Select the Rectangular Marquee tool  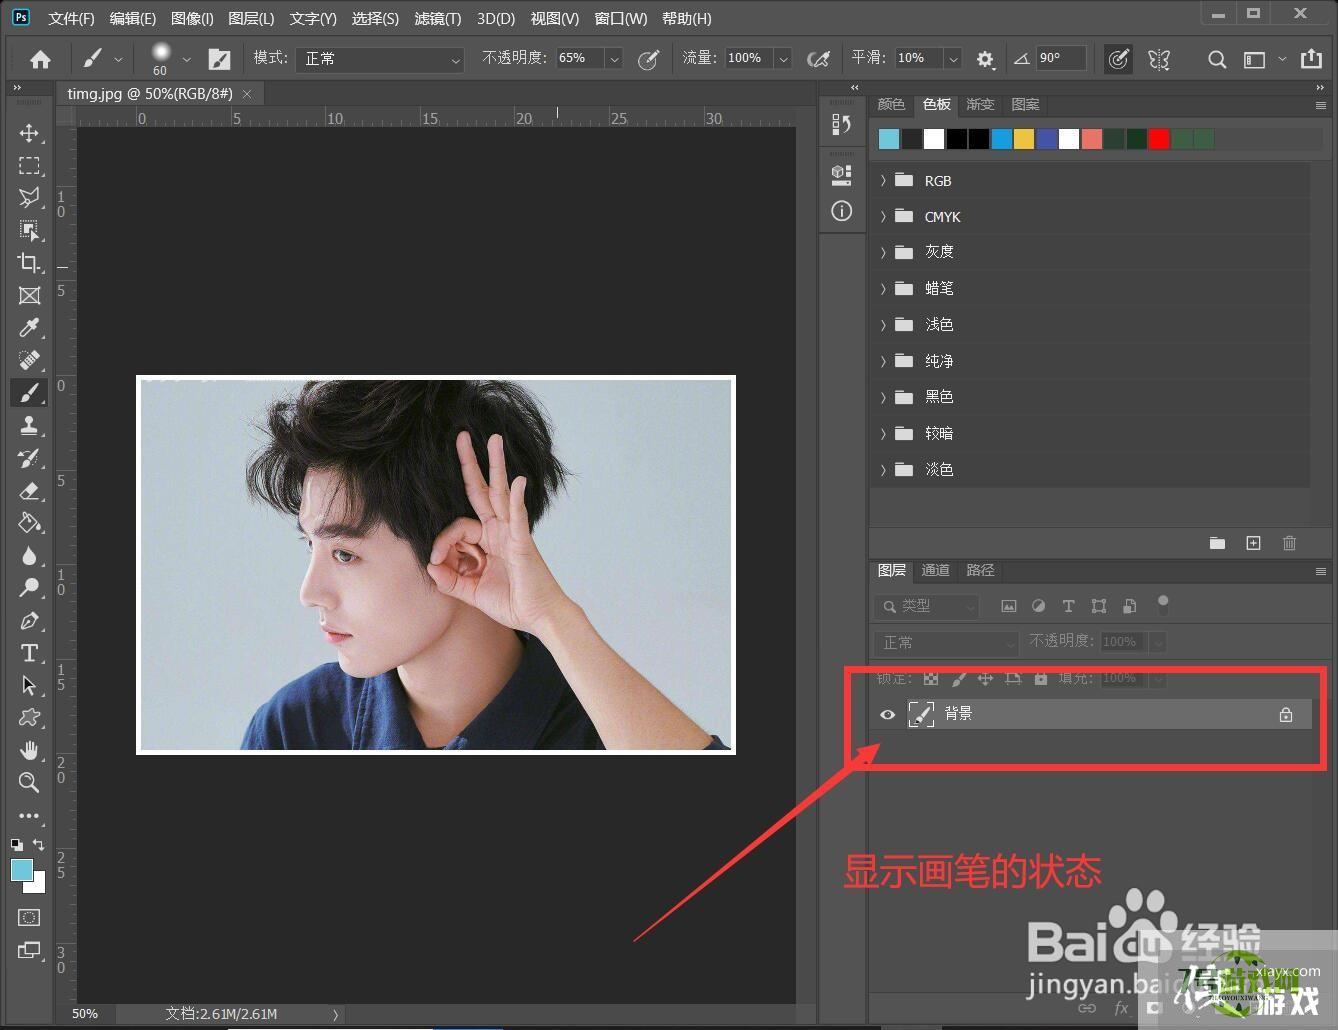[29, 165]
